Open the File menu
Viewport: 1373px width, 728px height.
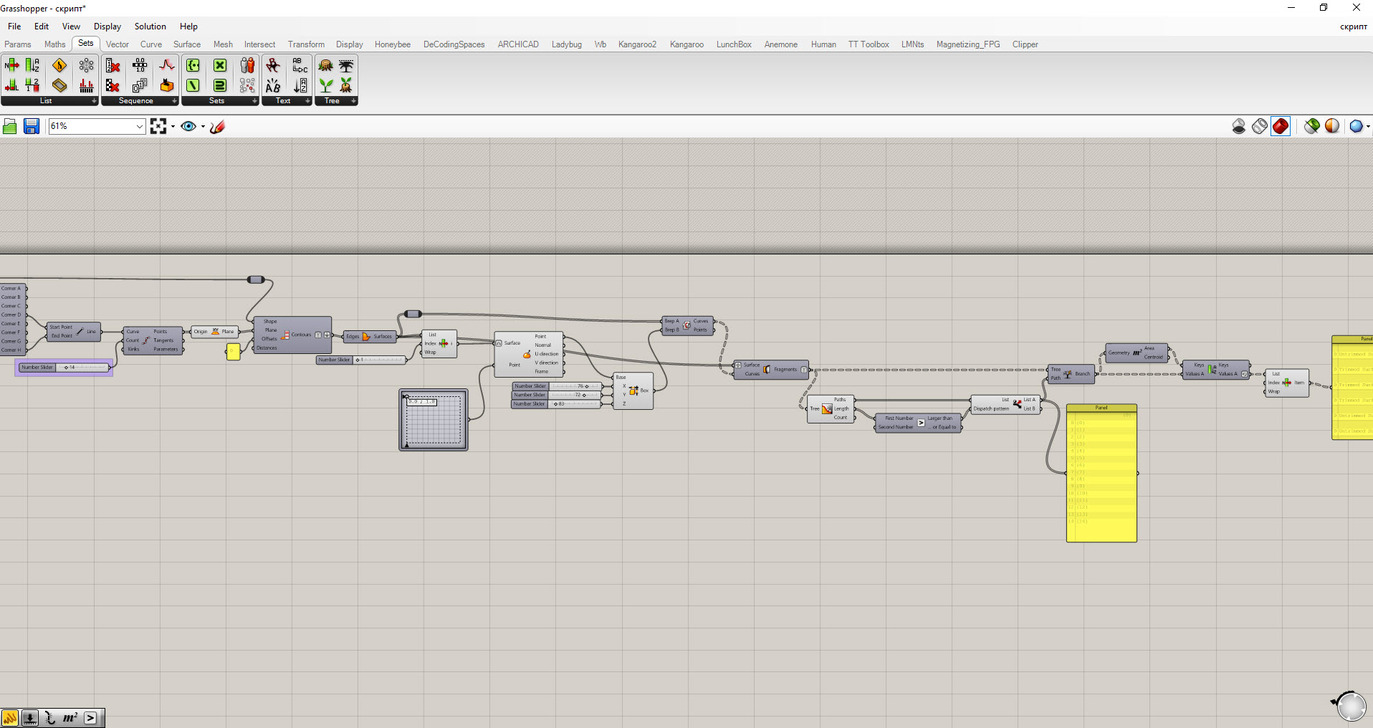point(14,26)
